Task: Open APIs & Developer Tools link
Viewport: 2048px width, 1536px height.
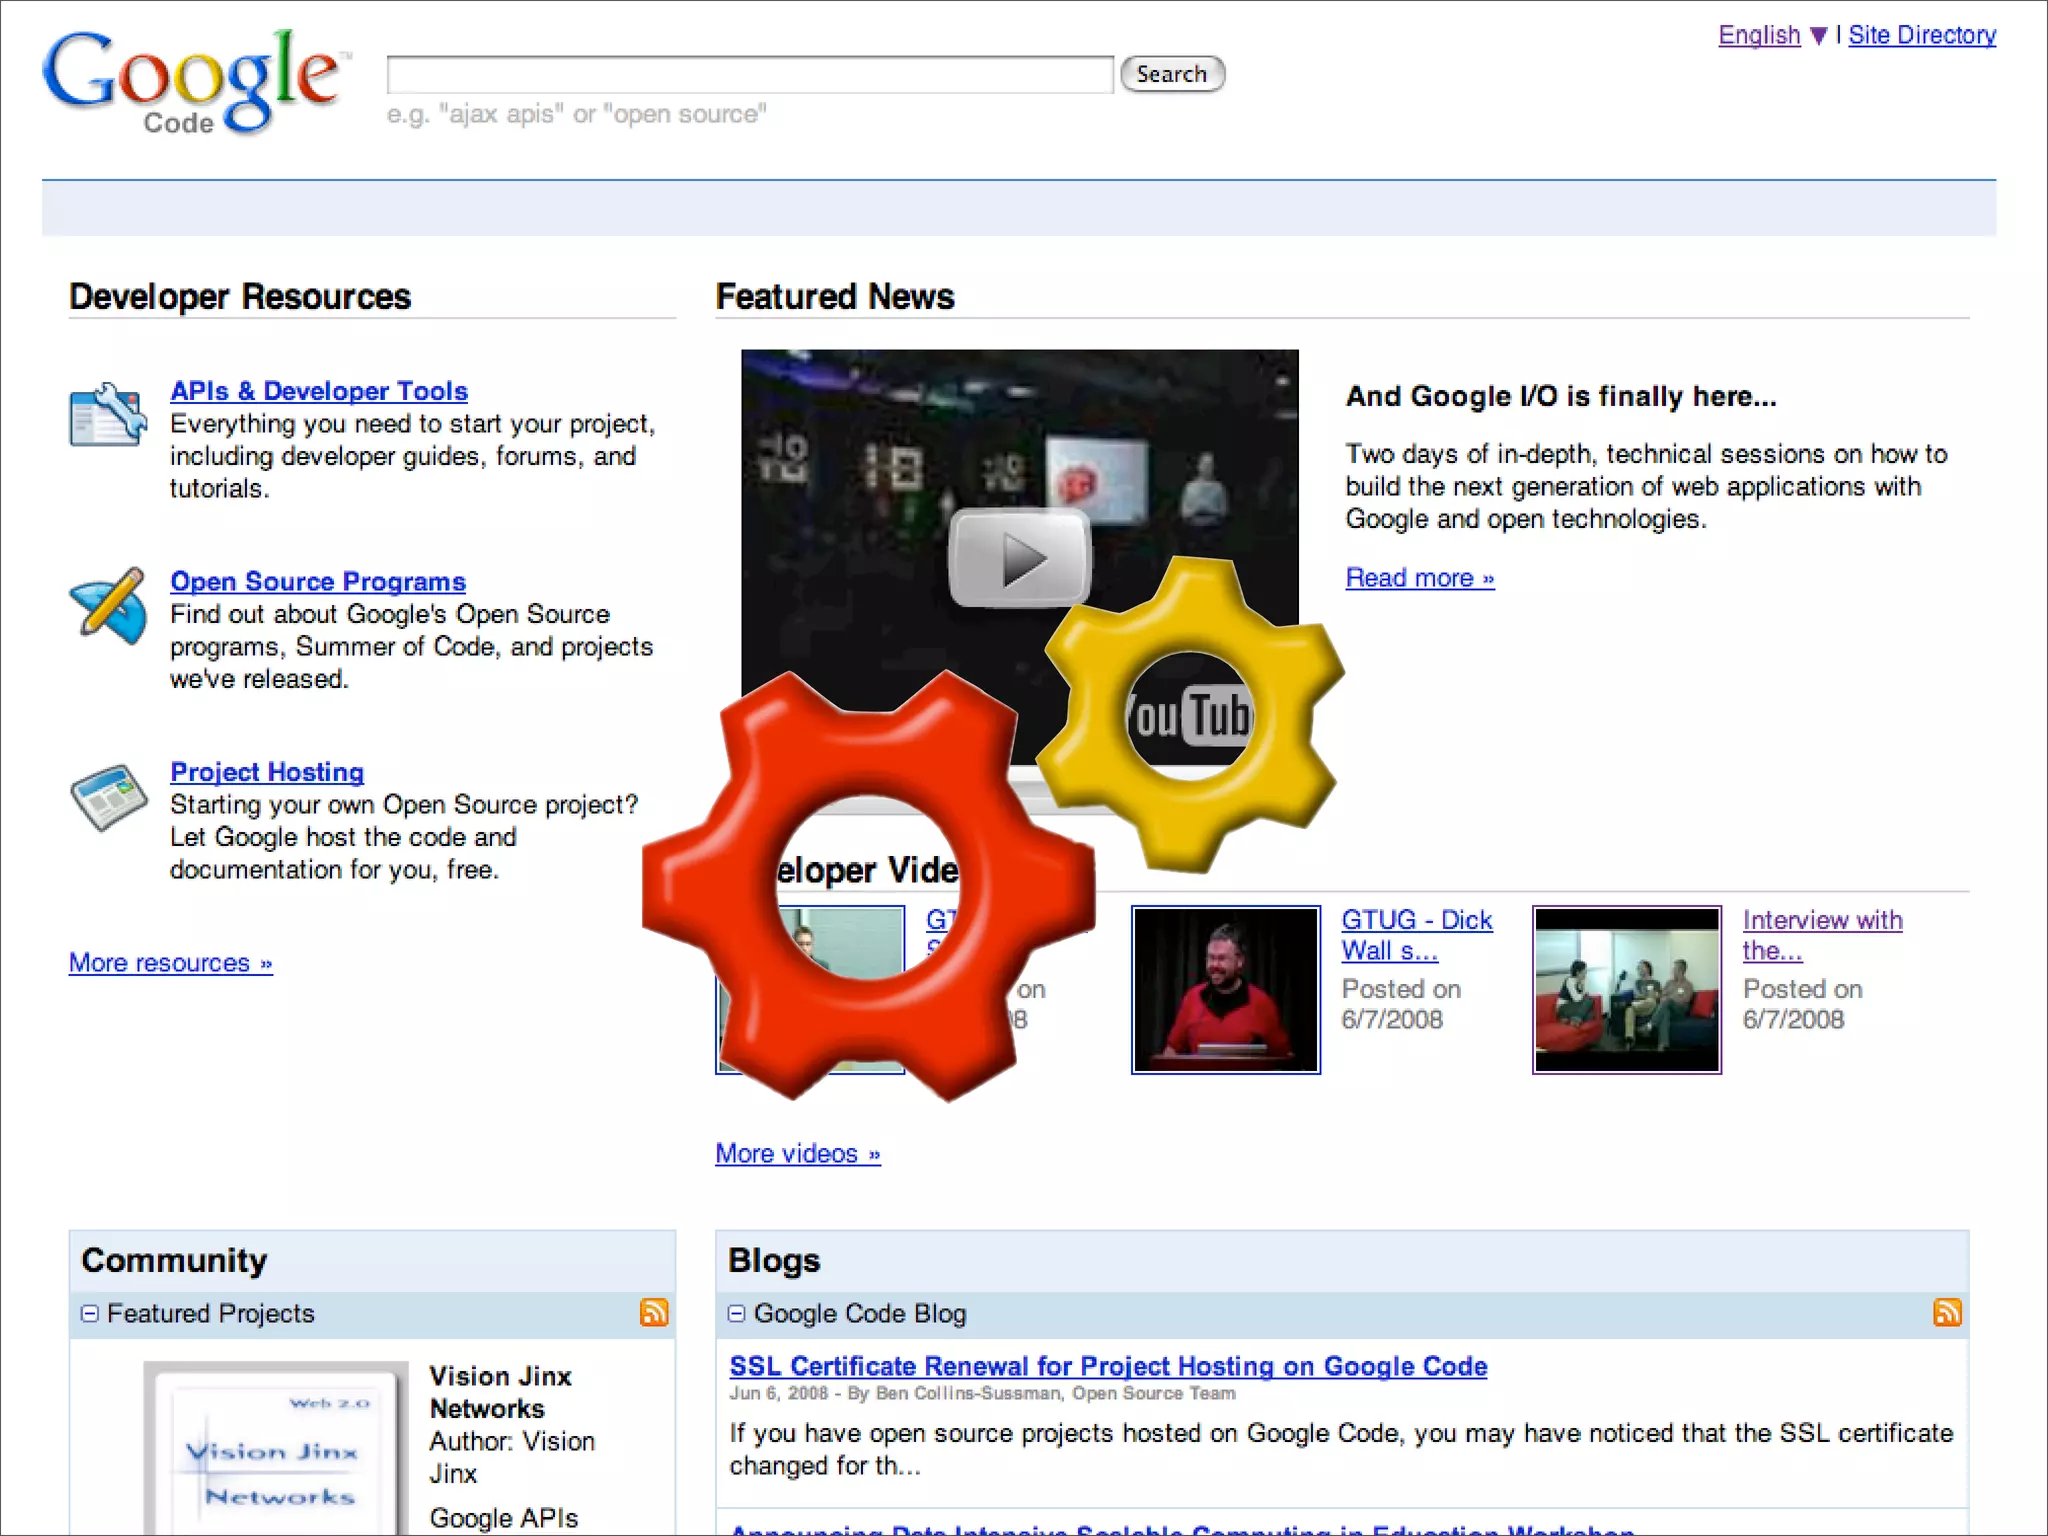Action: (319, 391)
